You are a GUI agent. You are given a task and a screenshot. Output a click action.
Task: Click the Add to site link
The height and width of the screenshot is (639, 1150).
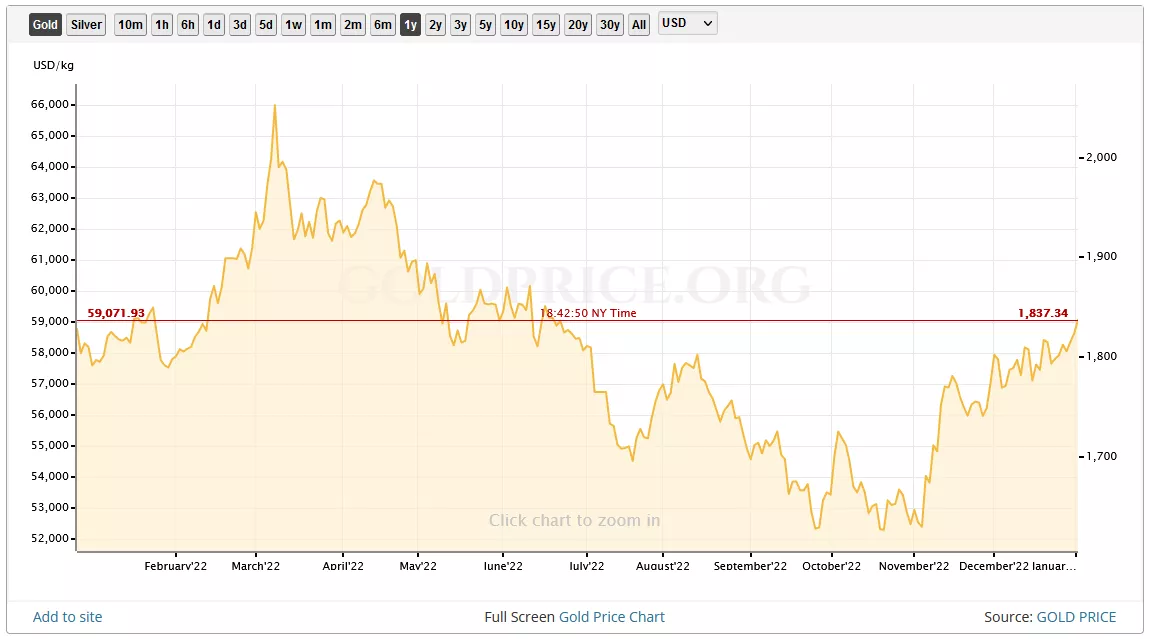click(68, 617)
